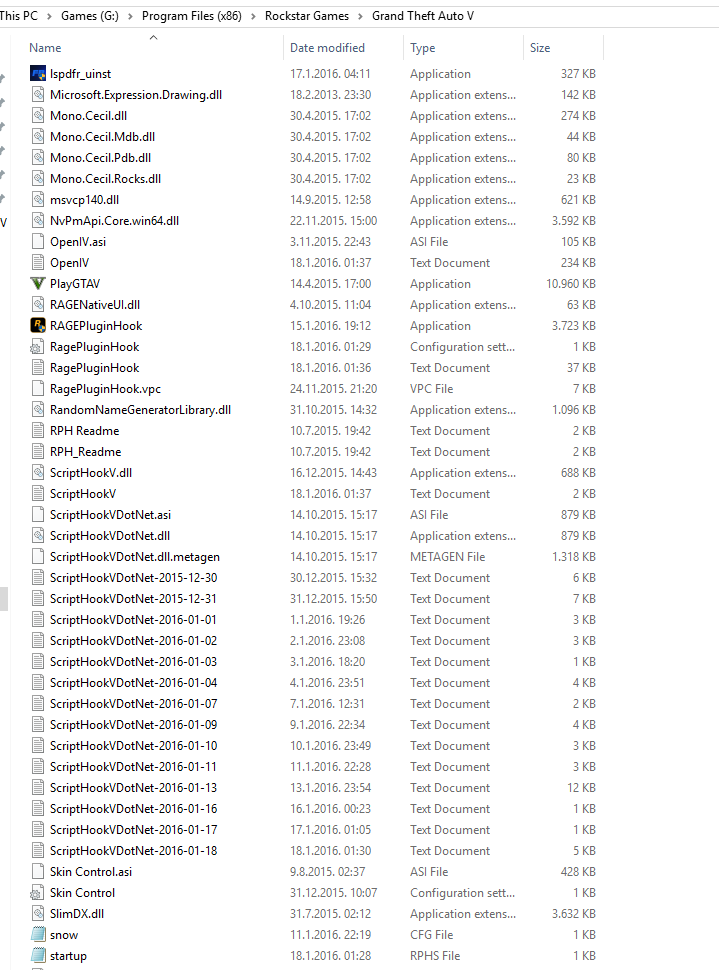This screenshot has height=977, width=719.
Task: Select the ScriptHookVDotNet-2016-01-09 file name
Action: [x=133, y=725]
